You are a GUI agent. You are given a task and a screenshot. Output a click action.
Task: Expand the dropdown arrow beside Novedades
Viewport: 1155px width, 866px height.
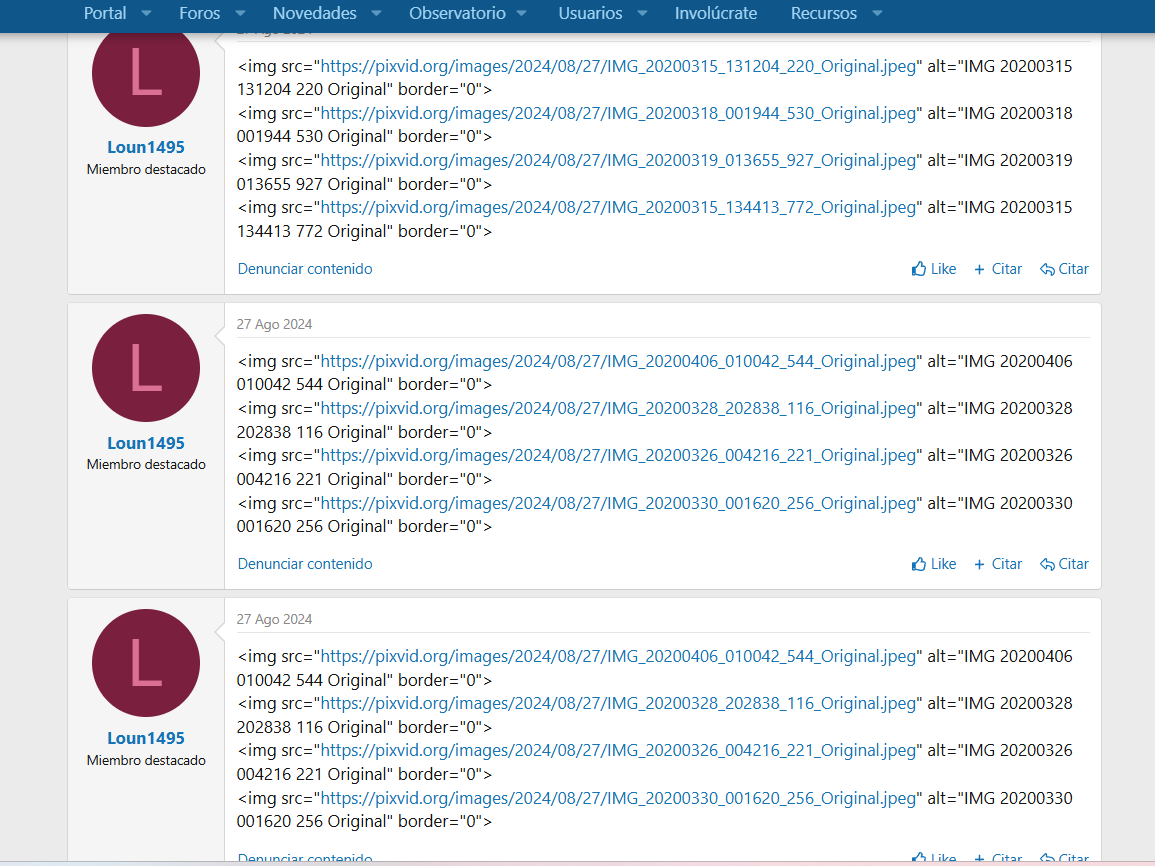point(376,13)
